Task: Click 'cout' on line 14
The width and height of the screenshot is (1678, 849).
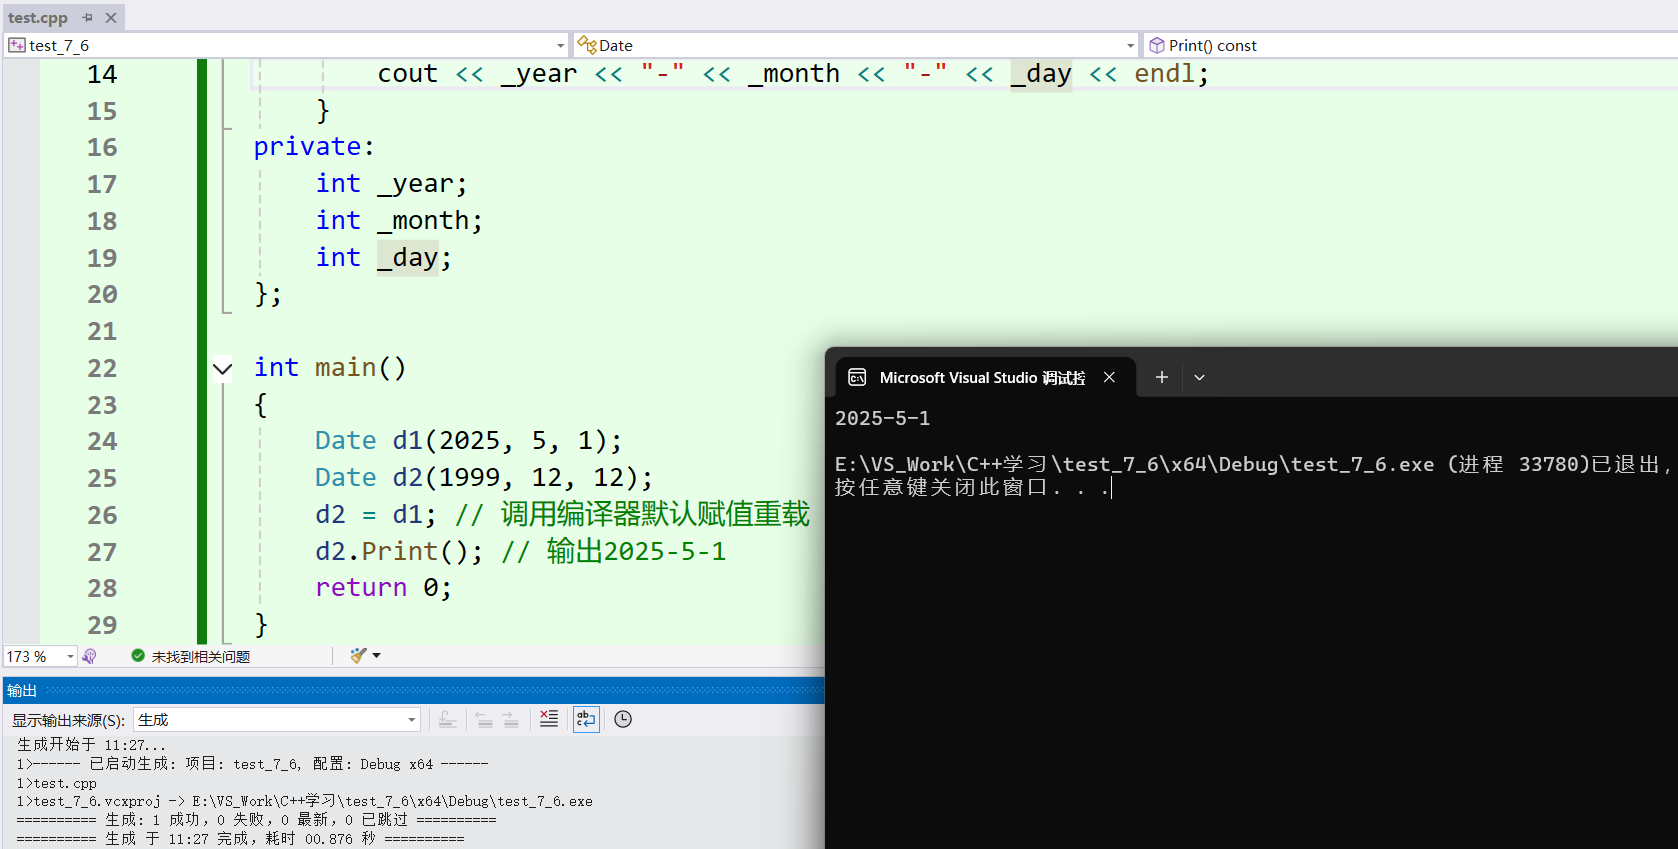Action: [x=407, y=74]
